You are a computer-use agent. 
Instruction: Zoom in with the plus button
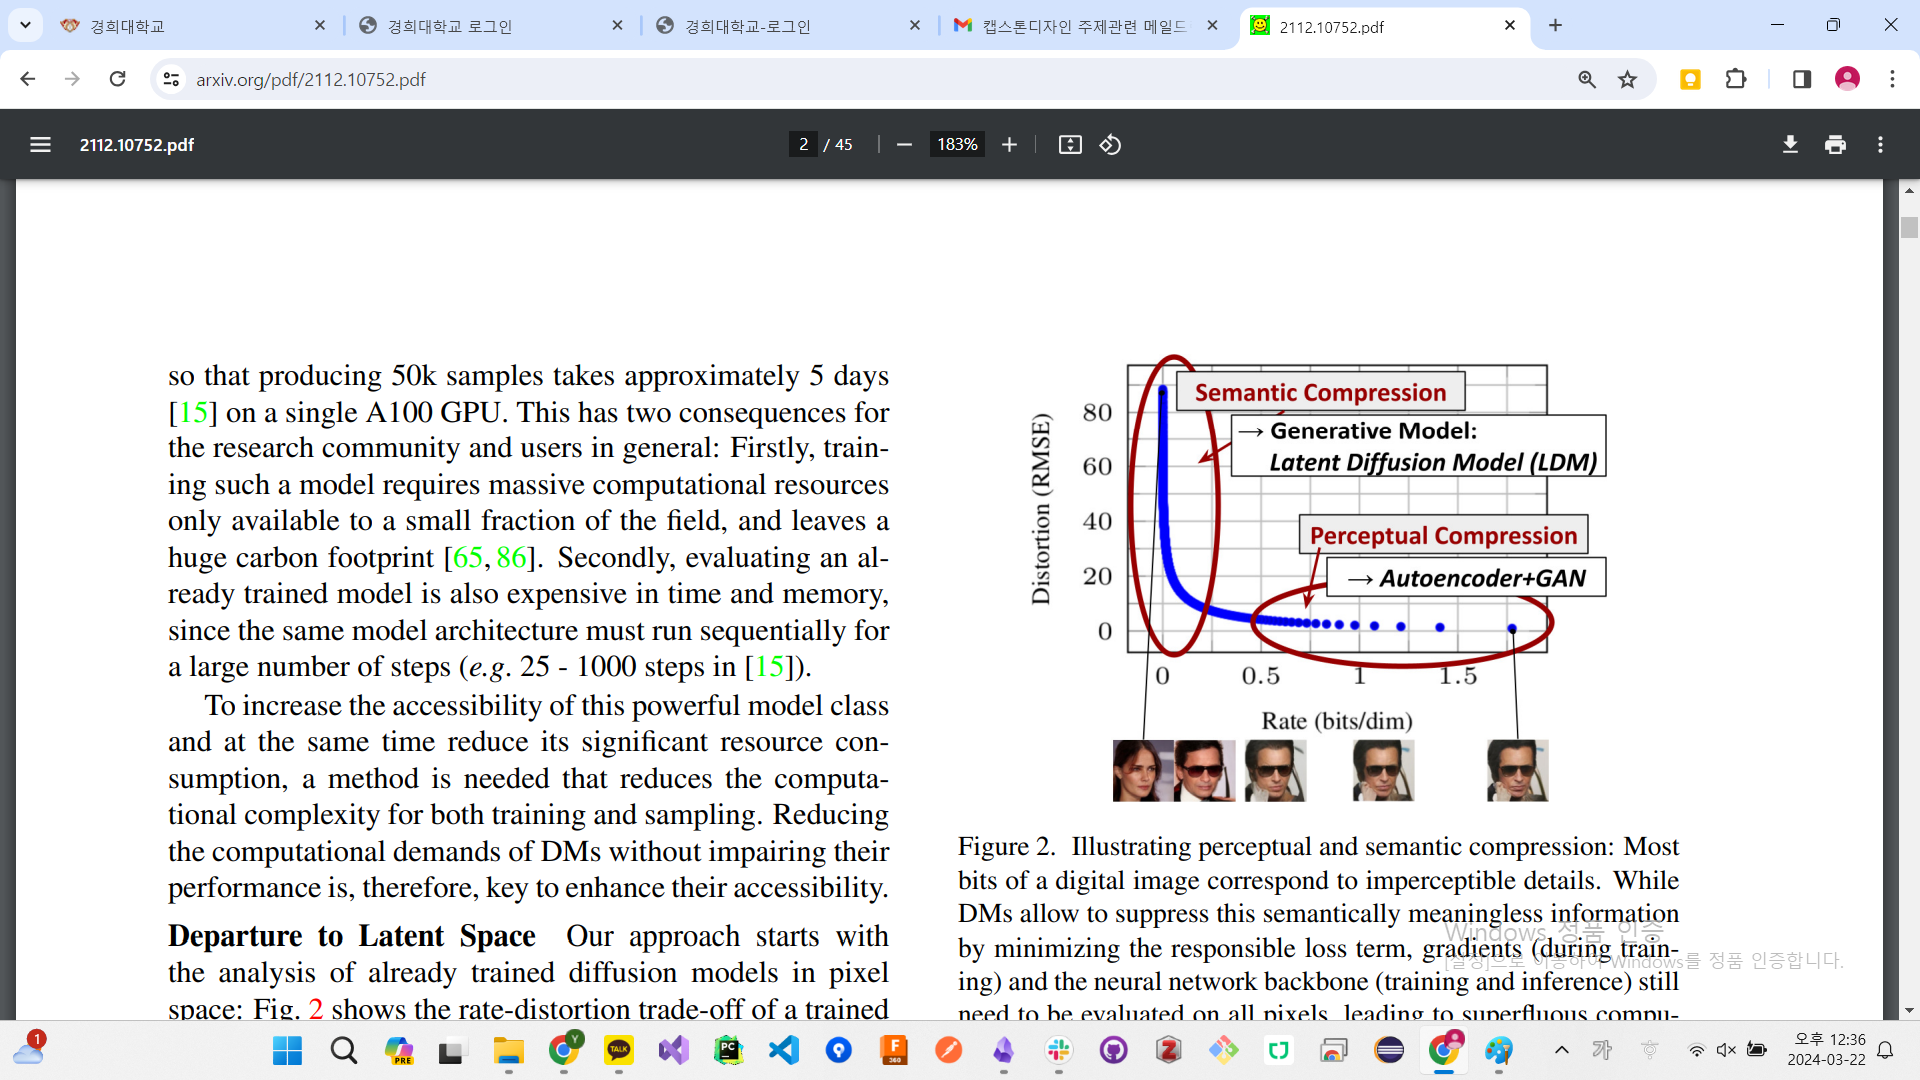pyautogui.click(x=1009, y=145)
